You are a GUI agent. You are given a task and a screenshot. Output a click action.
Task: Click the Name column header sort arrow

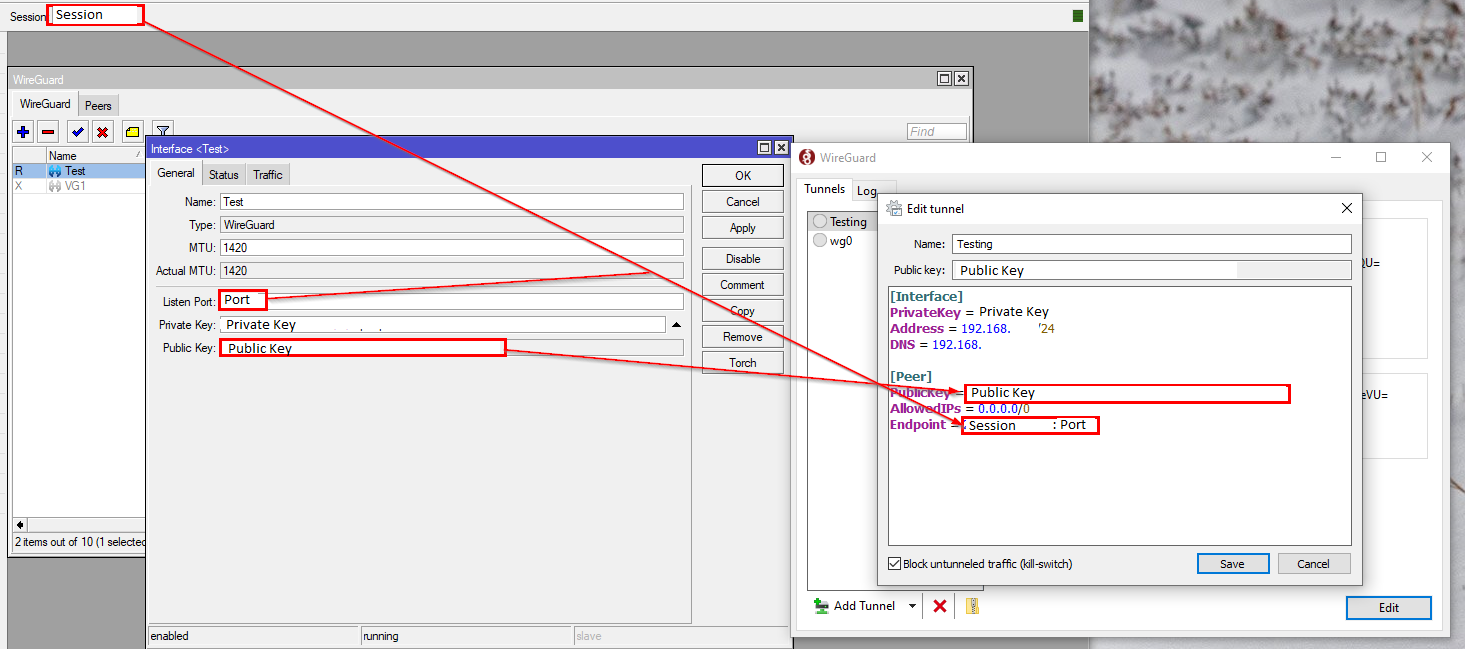pos(138,156)
